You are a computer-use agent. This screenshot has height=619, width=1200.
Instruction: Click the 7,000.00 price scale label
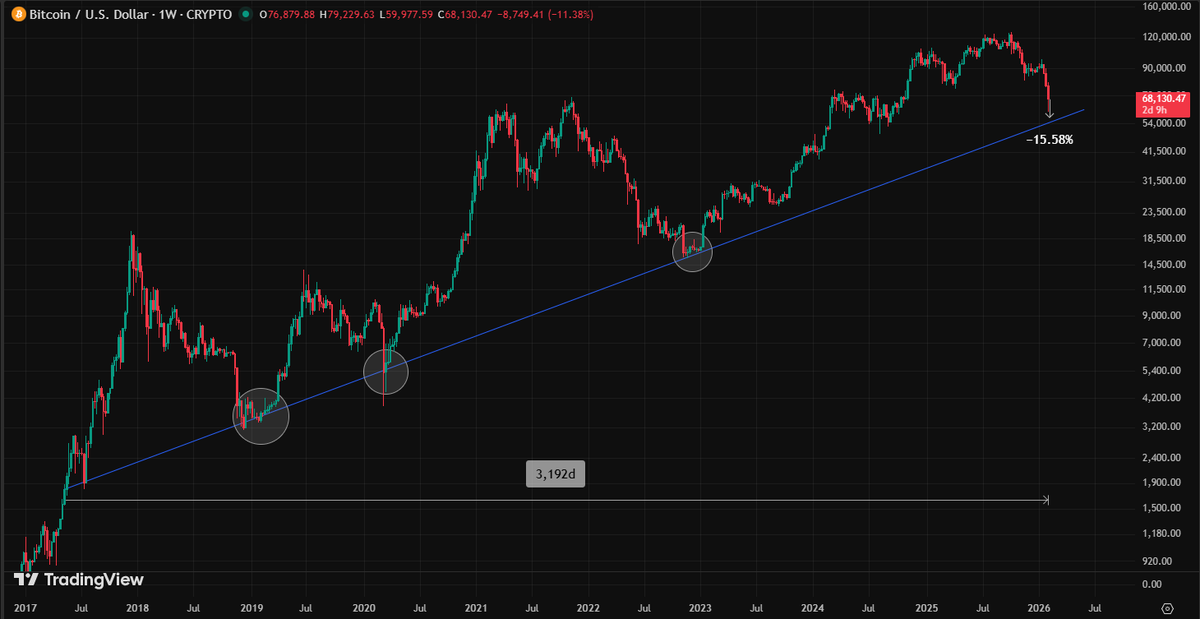point(1159,343)
